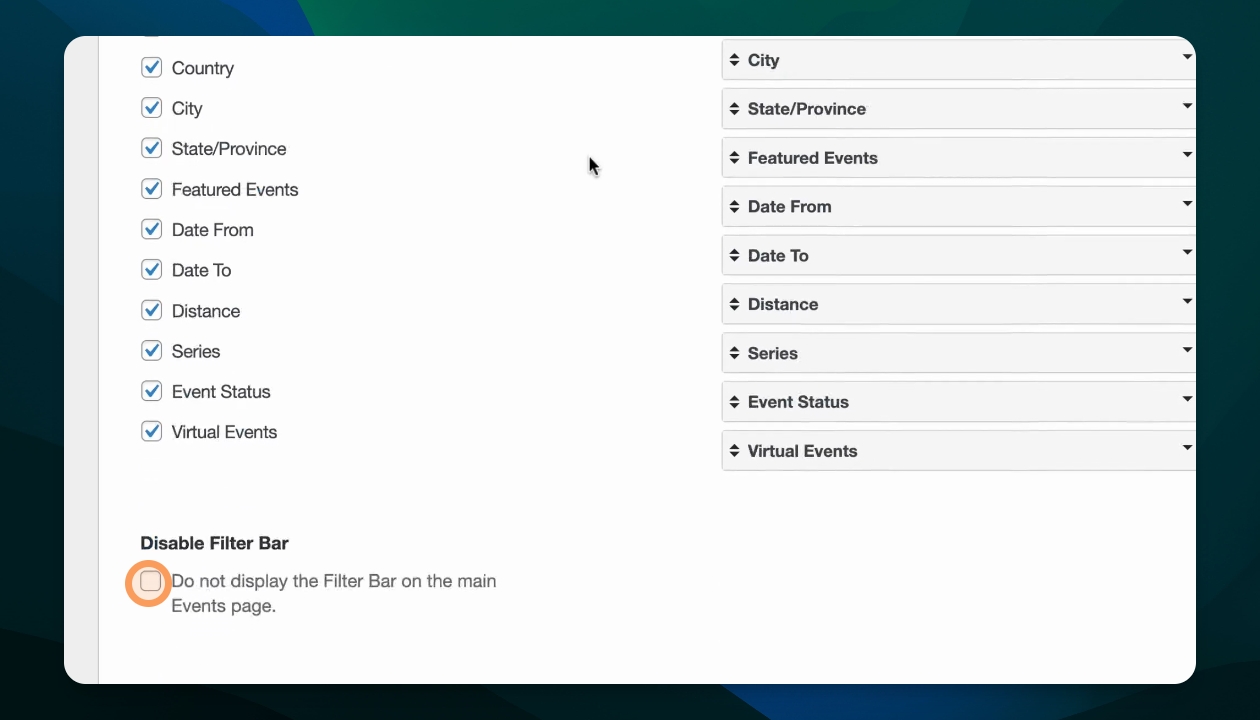This screenshot has width=1260, height=720.
Task: Uncheck the City filter checkbox
Action: (152, 108)
